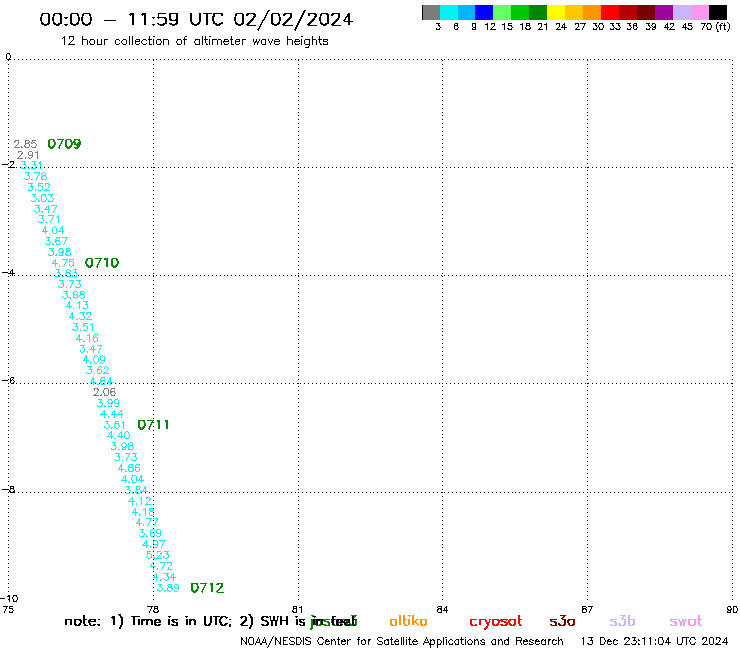Screen dimensions: 740x650
Task: Click the pink swot satellite label
Action: coord(686,621)
